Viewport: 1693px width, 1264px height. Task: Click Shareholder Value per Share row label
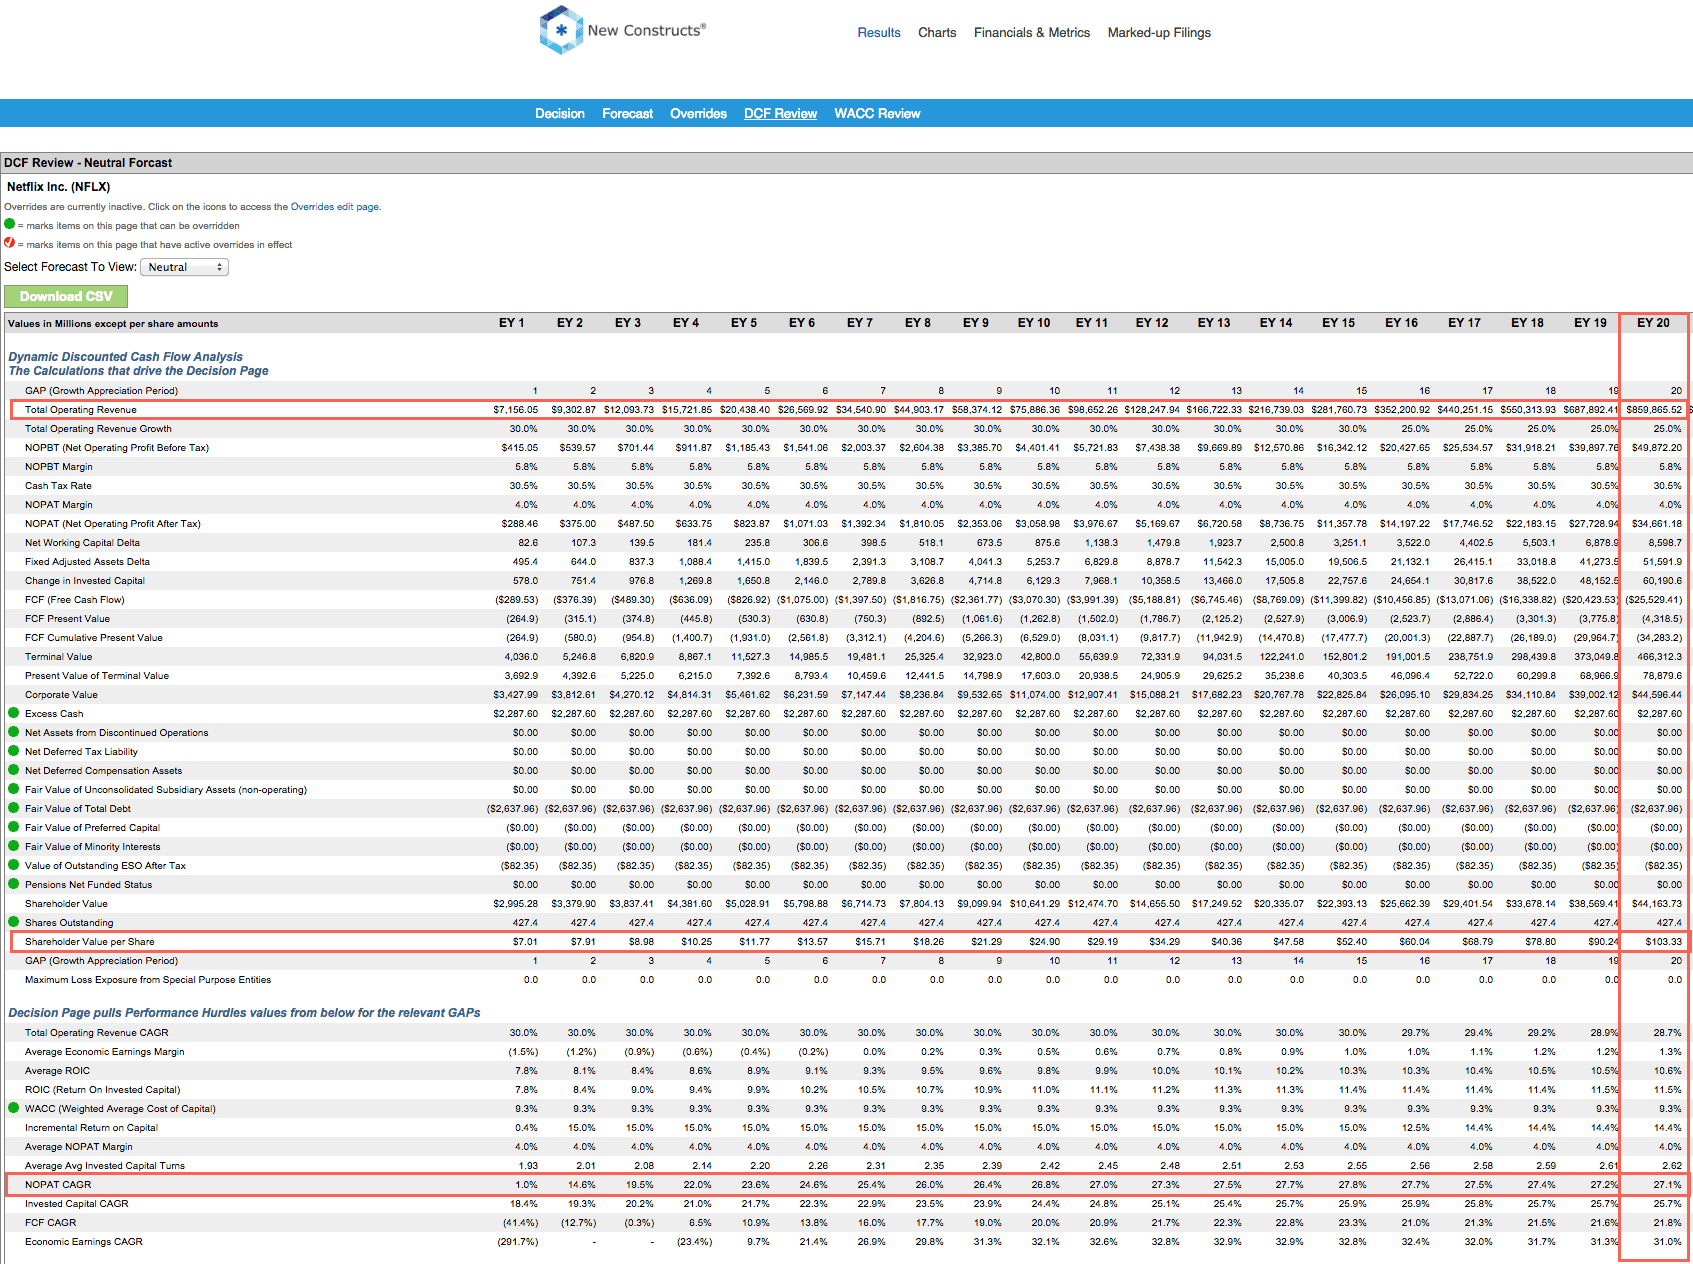point(90,942)
